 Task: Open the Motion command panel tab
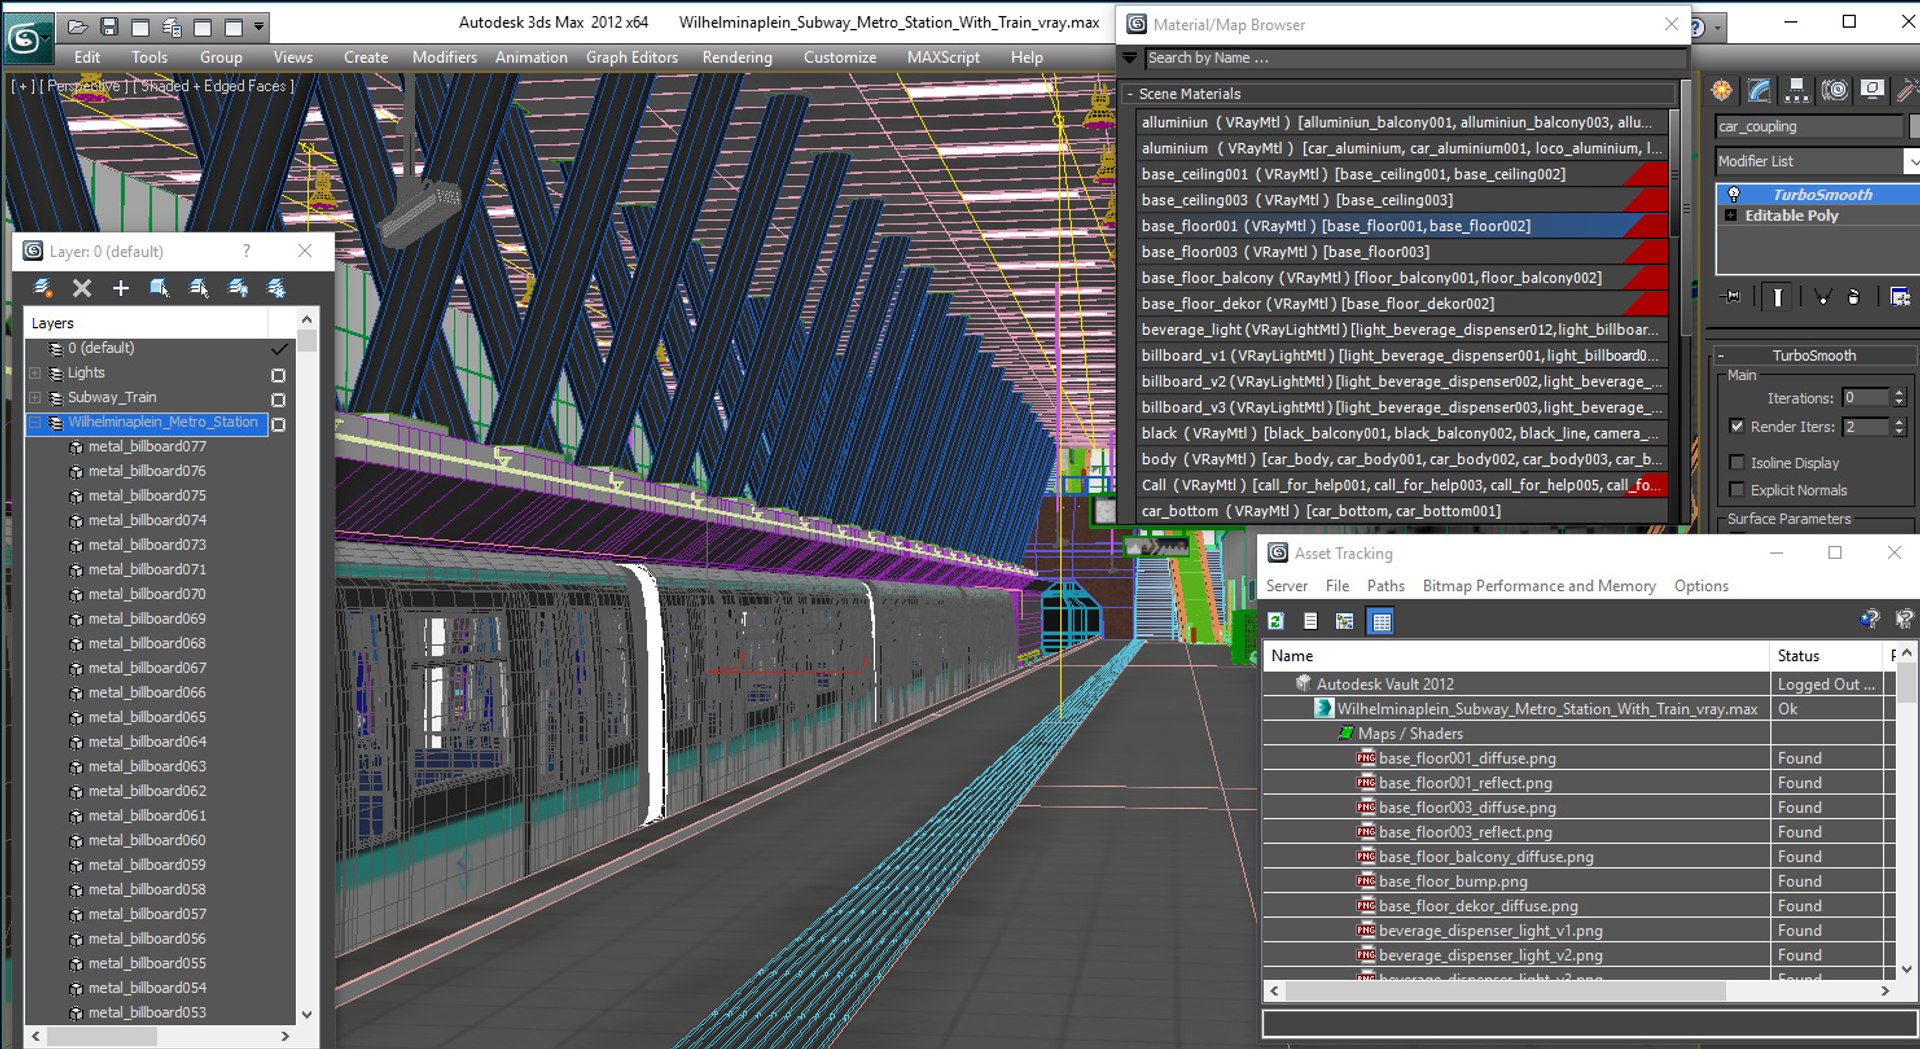pos(1834,91)
